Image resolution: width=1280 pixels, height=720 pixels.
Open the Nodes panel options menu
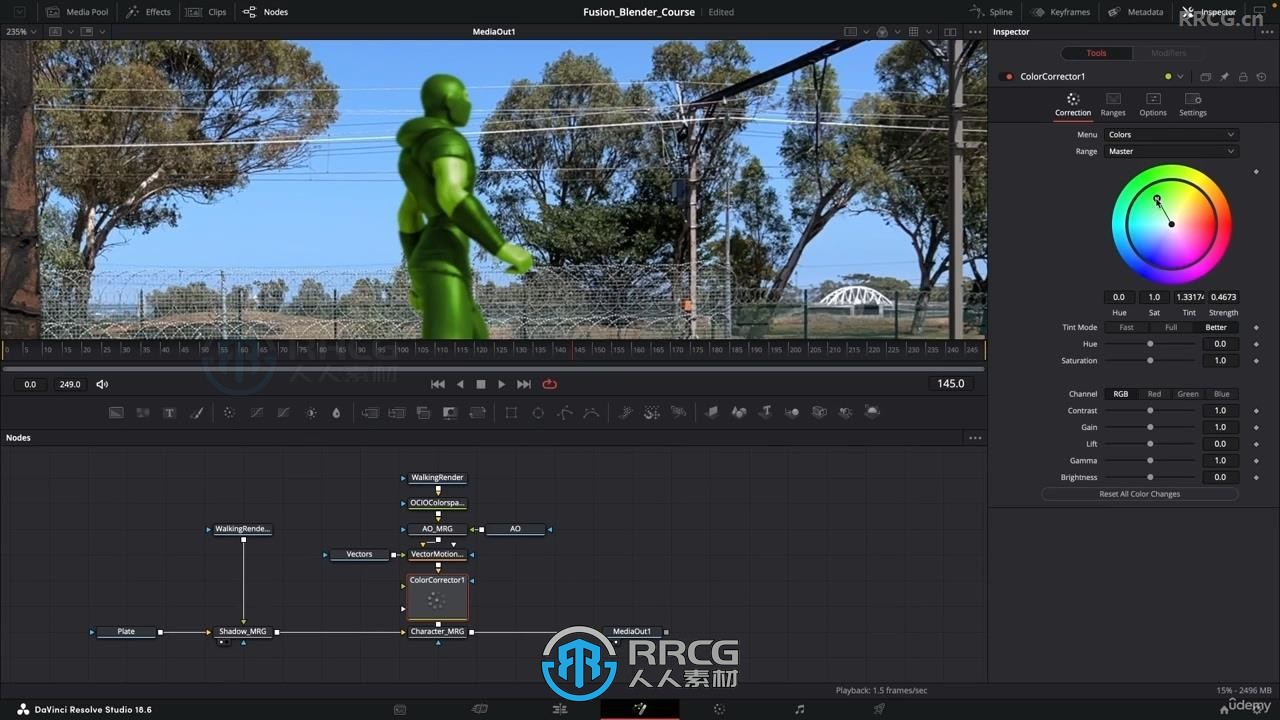click(x=975, y=438)
